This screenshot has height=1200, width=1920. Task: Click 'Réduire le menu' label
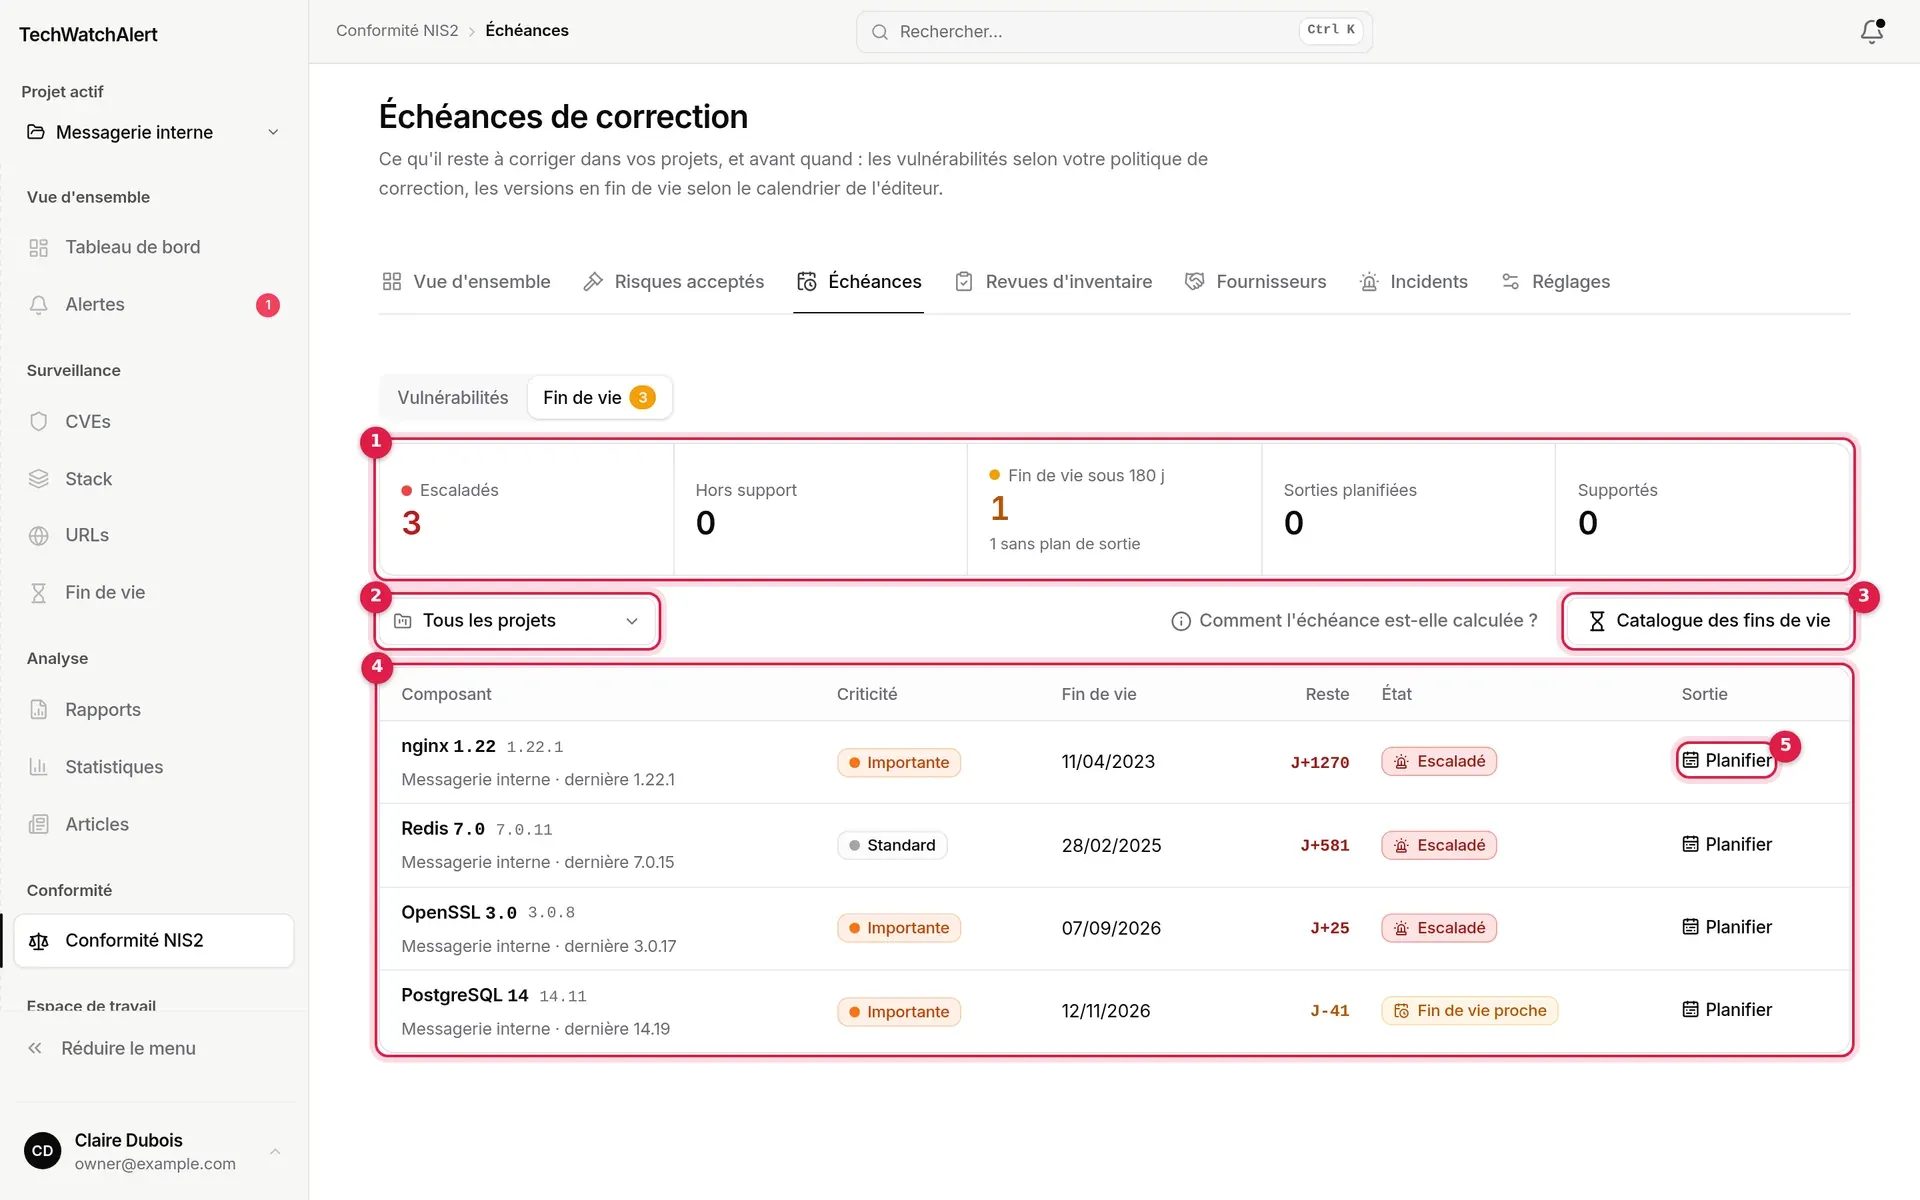coord(128,1048)
